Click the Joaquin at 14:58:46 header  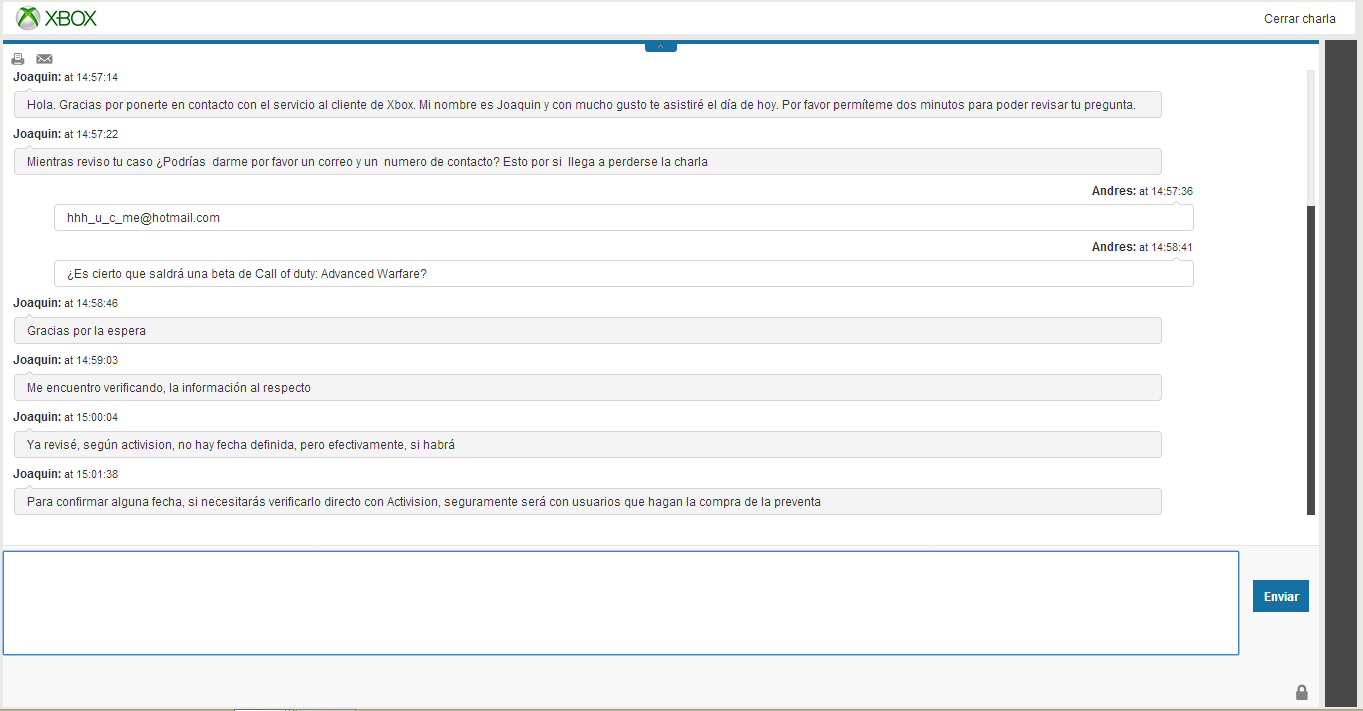tap(66, 303)
